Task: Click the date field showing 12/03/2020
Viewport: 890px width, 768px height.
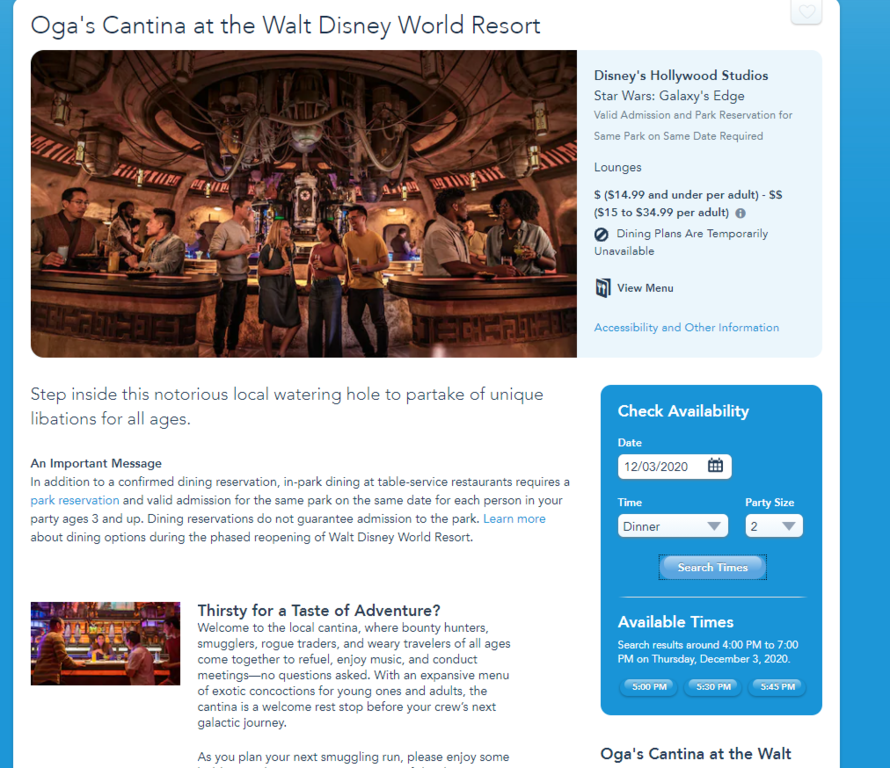Action: coord(663,466)
